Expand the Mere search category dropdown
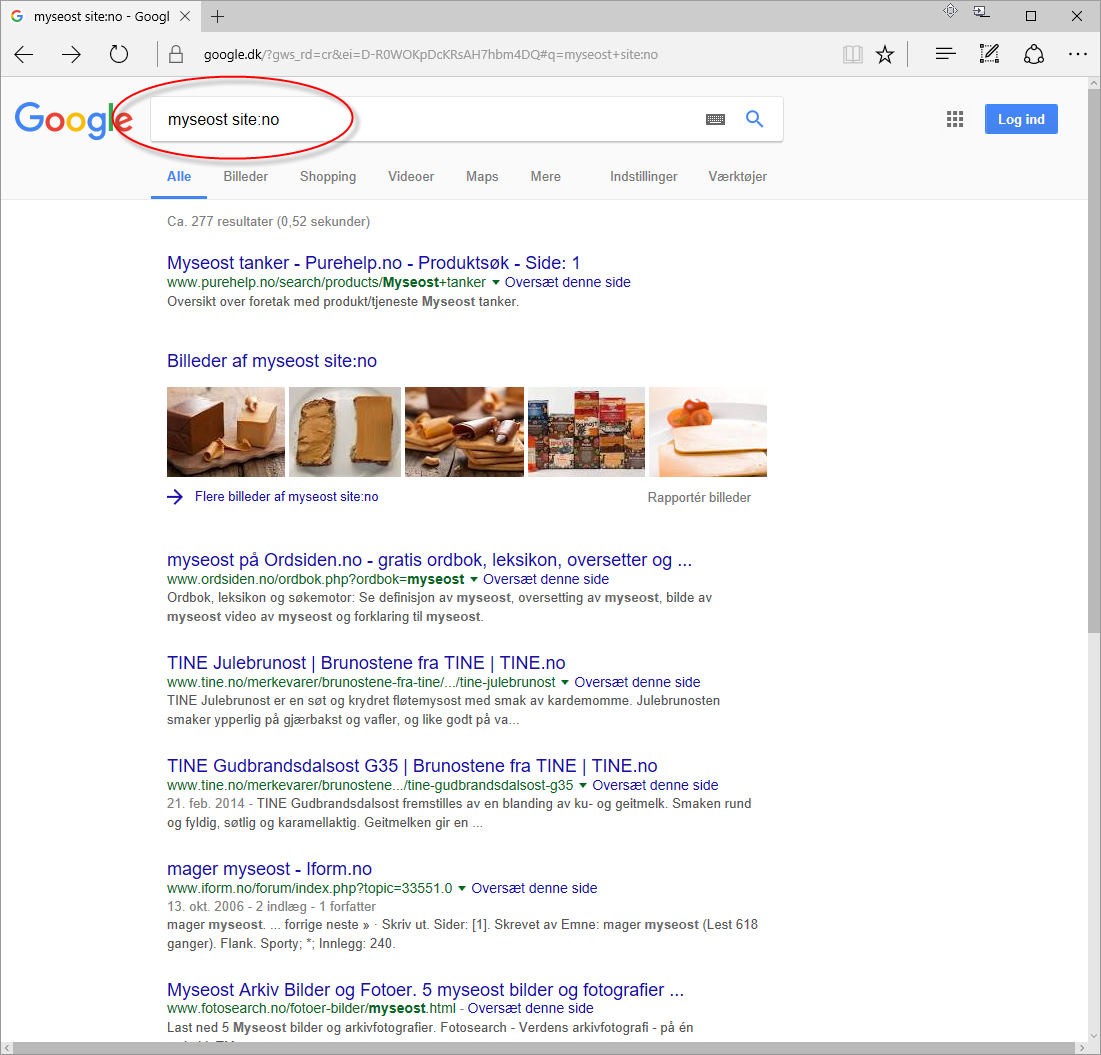The height and width of the screenshot is (1055, 1101). 545,176
